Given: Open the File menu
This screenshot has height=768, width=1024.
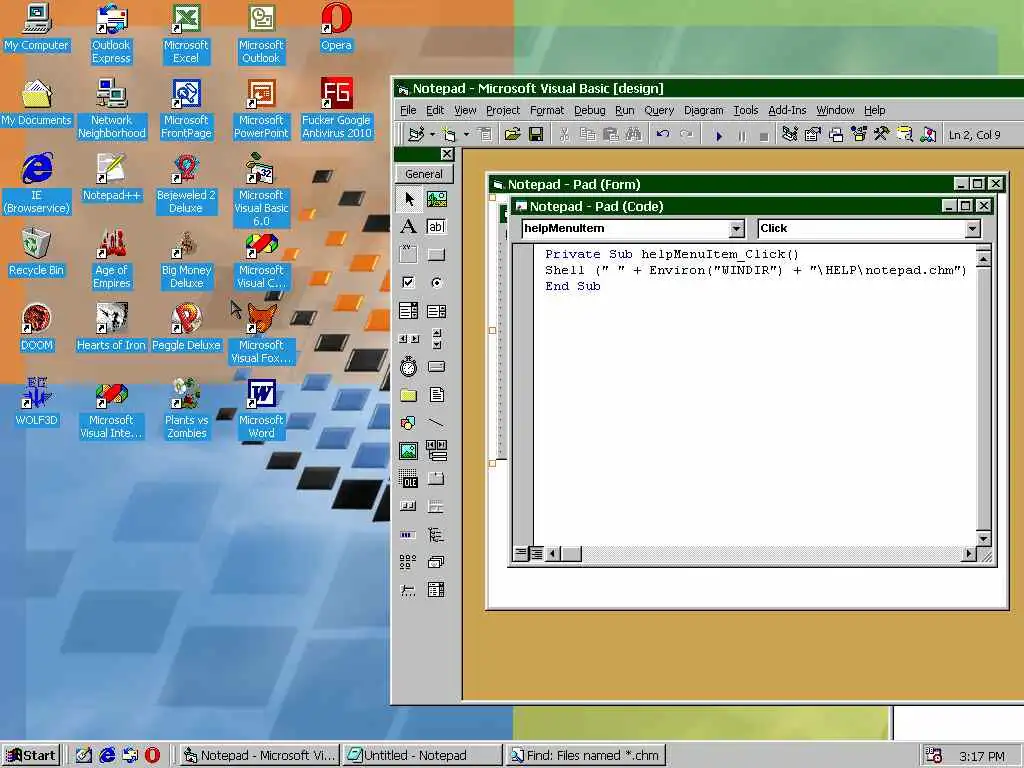Looking at the screenshot, I should tap(408, 110).
